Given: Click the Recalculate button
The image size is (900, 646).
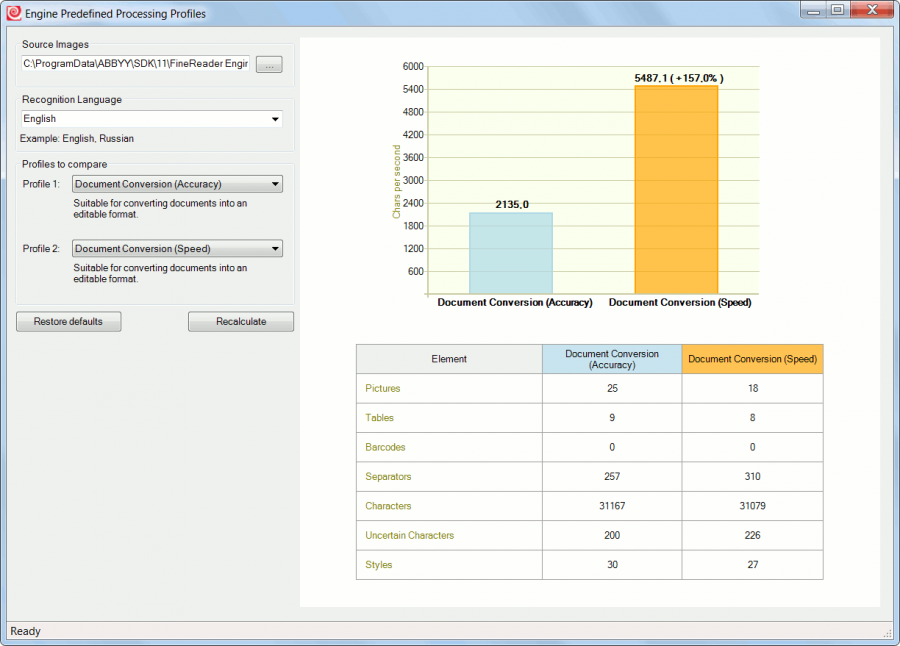Looking at the screenshot, I should pyautogui.click(x=241, y=322).
